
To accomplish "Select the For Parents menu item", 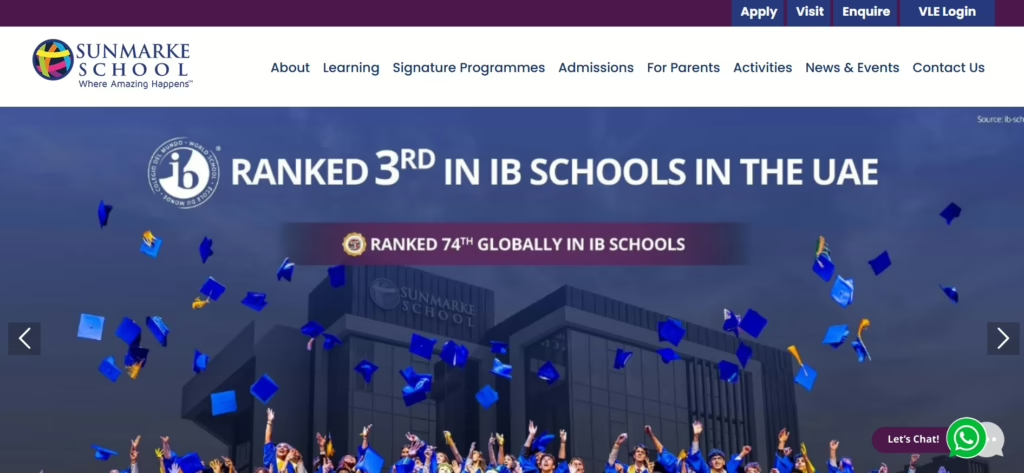I will (x=683, y=68).
